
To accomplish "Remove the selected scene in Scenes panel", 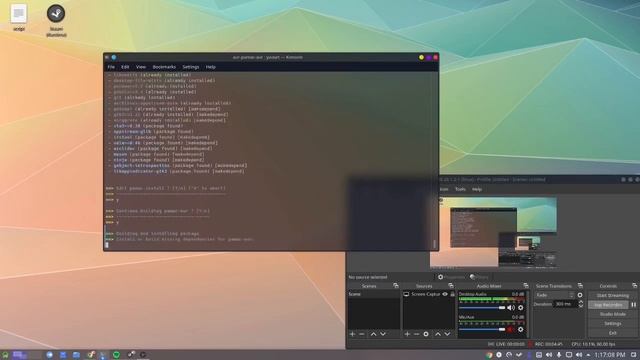I will click(362, 334).
